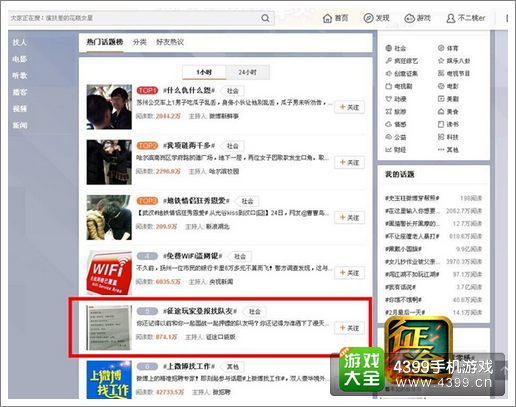Follow the #什么仇什么怨# topic with 关注

pyautogui.click(x=349, y=107)
